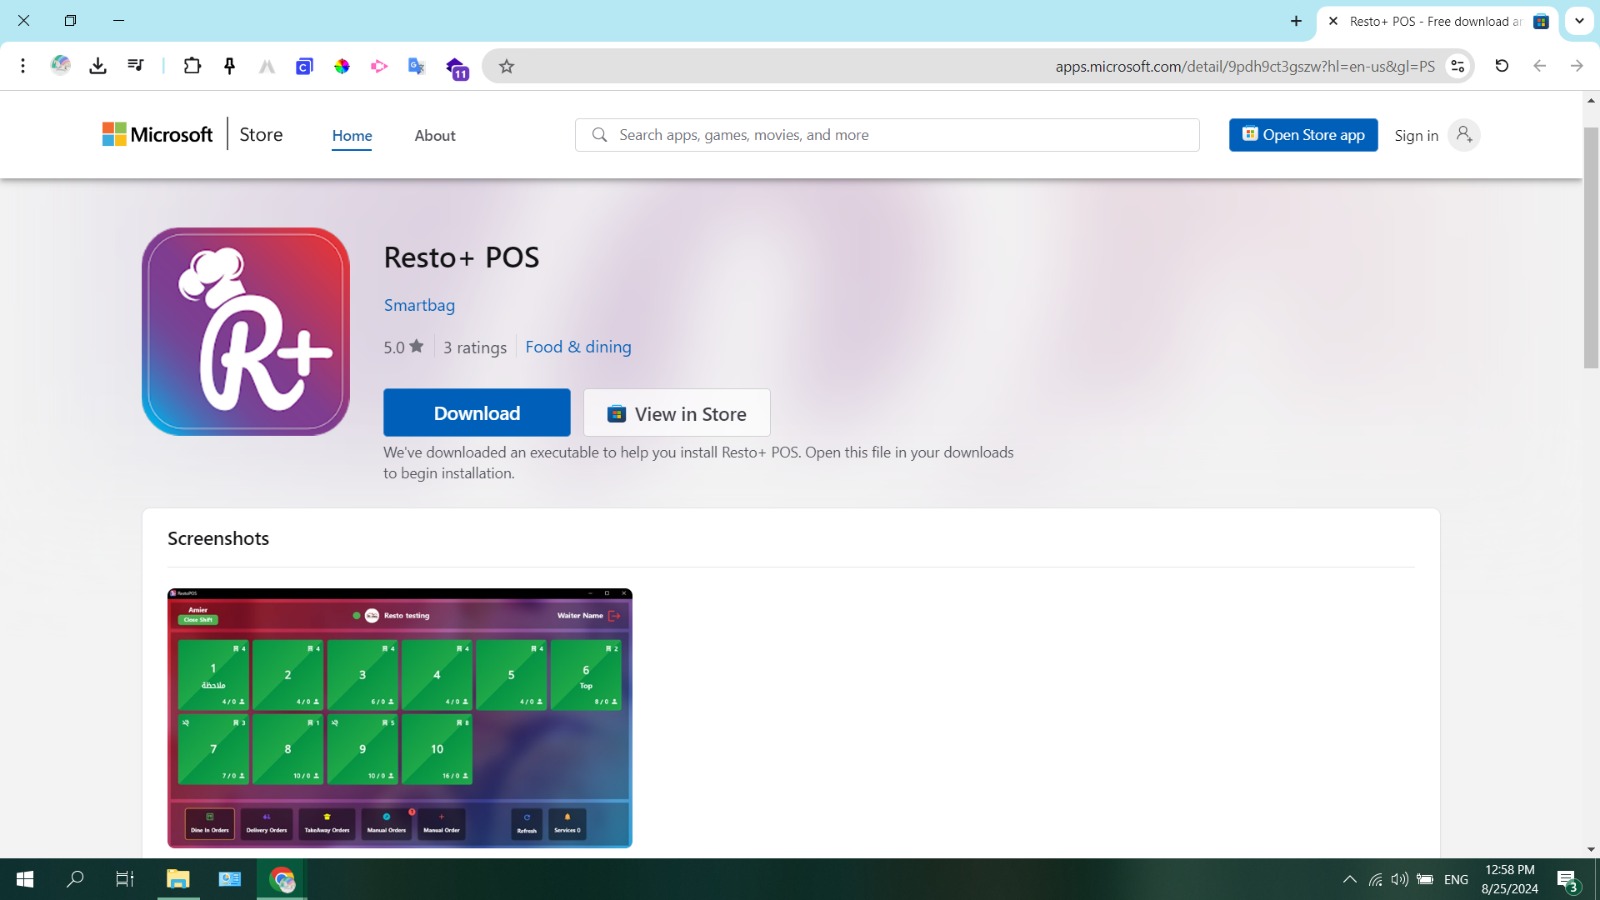Click the pin-shaped extension icon
Screen dimensions: 1600x900
pyautogui.click(x=229, y=66)
